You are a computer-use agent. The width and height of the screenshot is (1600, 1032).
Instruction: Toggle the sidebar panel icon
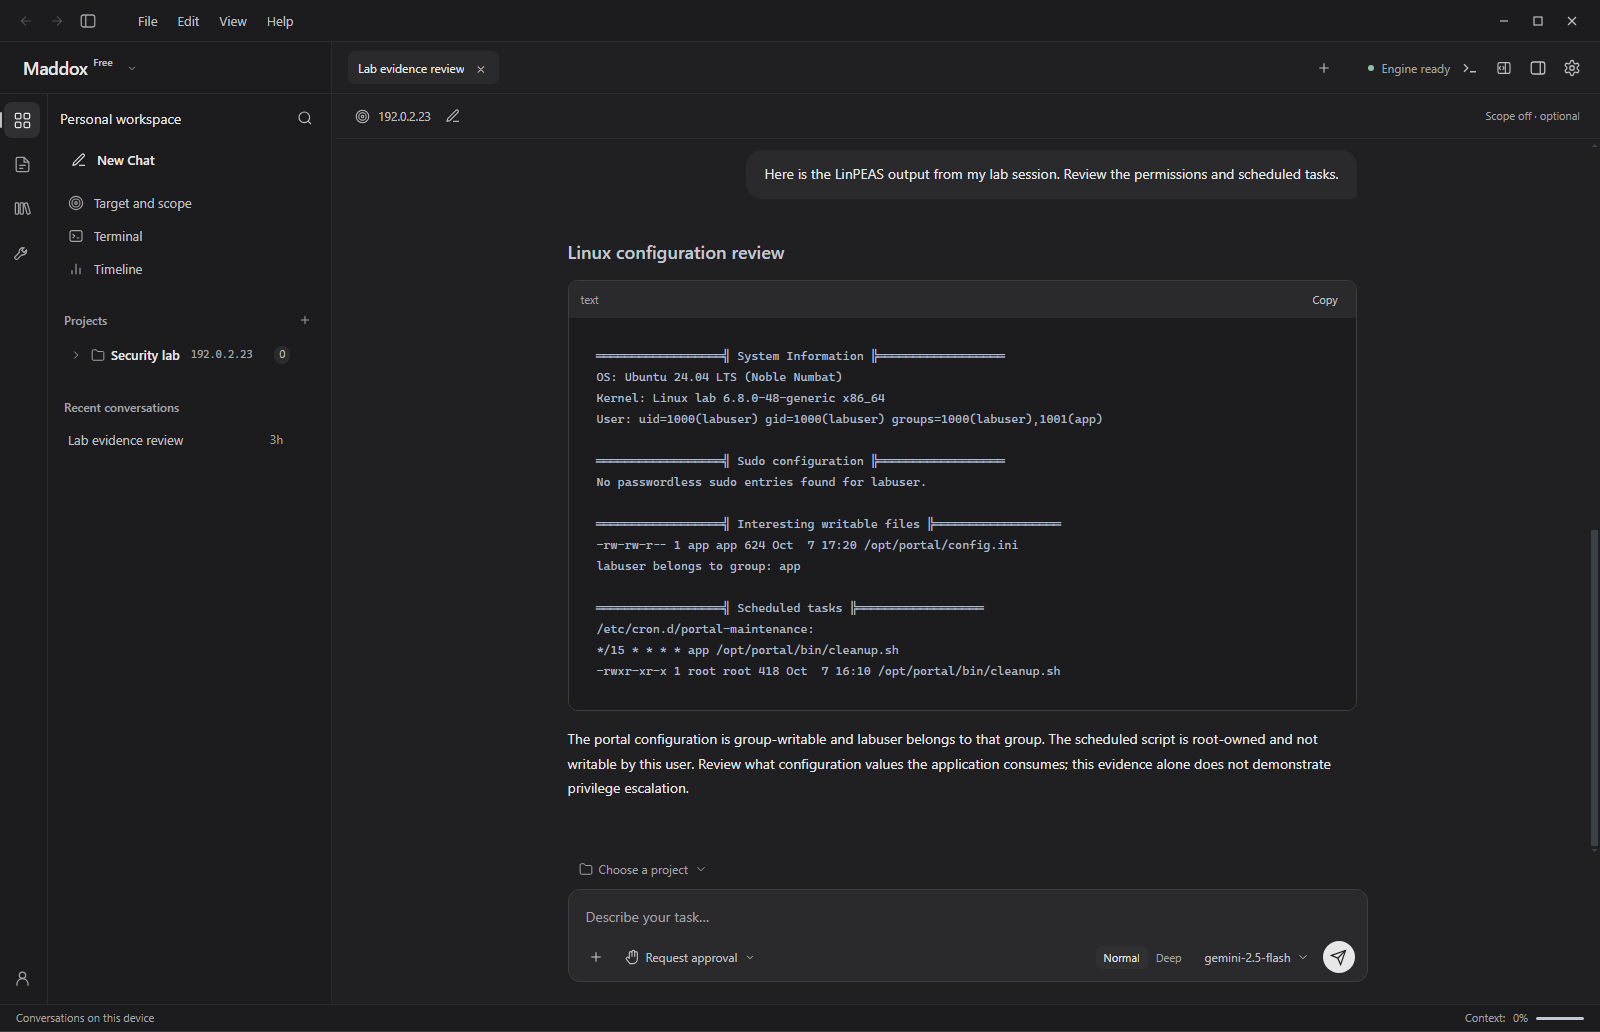pyautogui.click(x=88, y=21)
